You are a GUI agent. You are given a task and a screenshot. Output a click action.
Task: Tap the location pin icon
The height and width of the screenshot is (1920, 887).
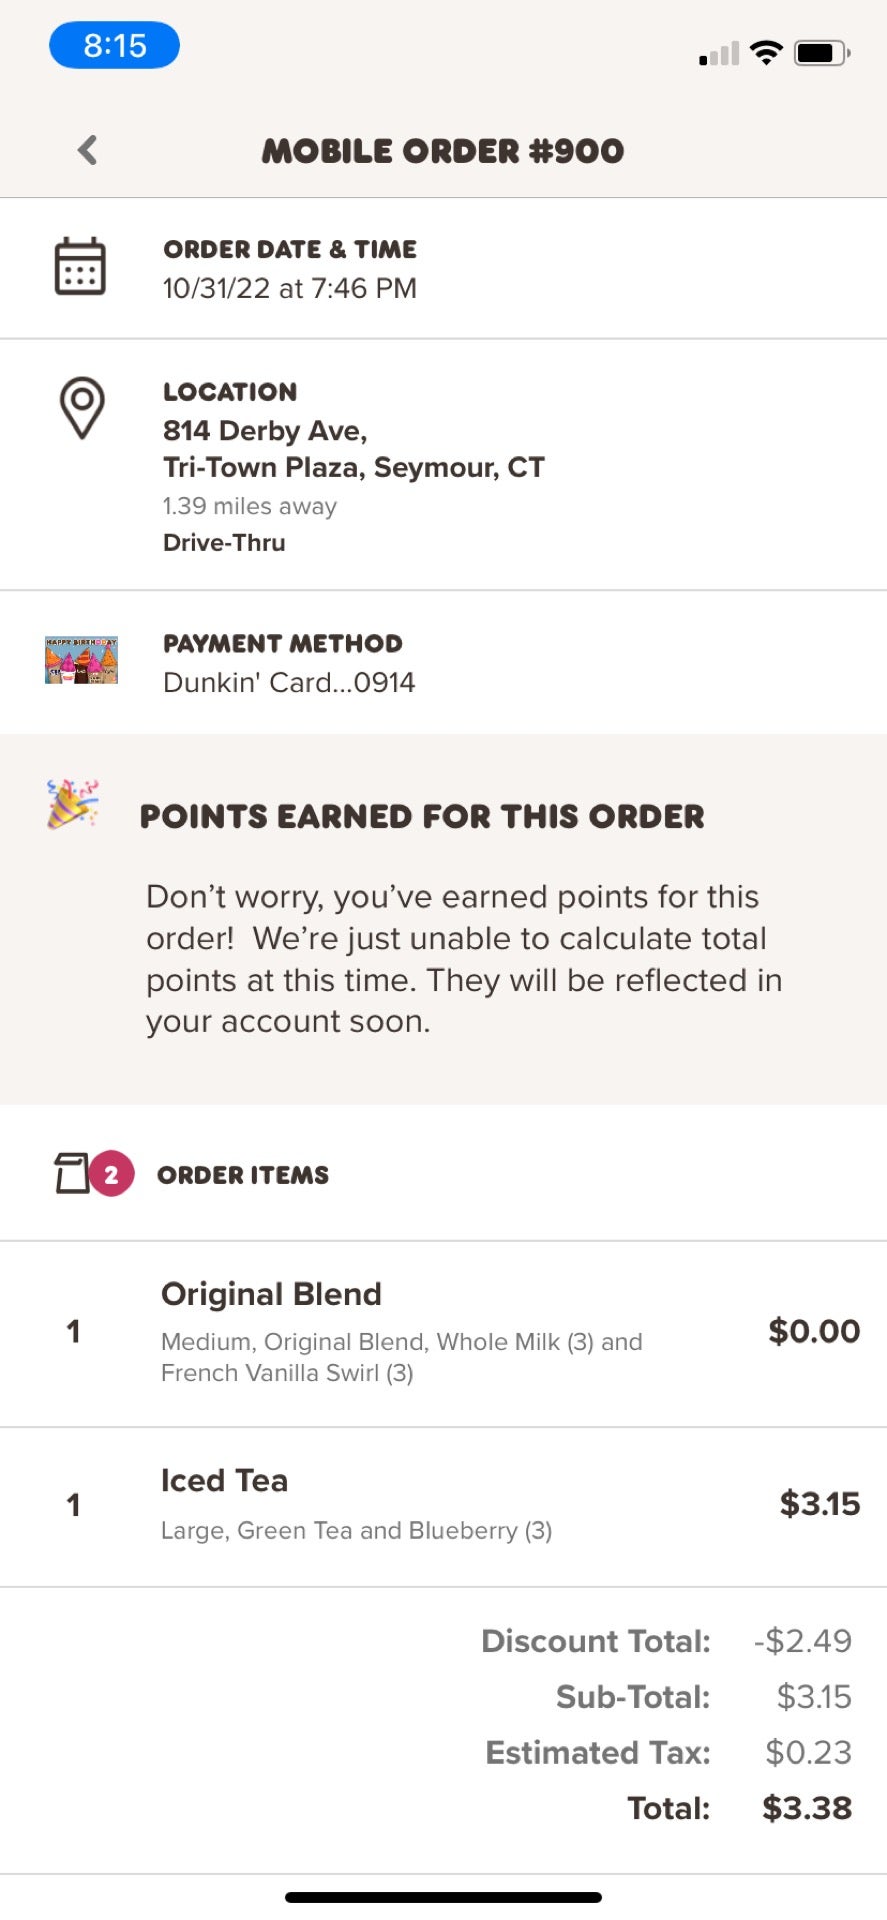tap(82, 407)
